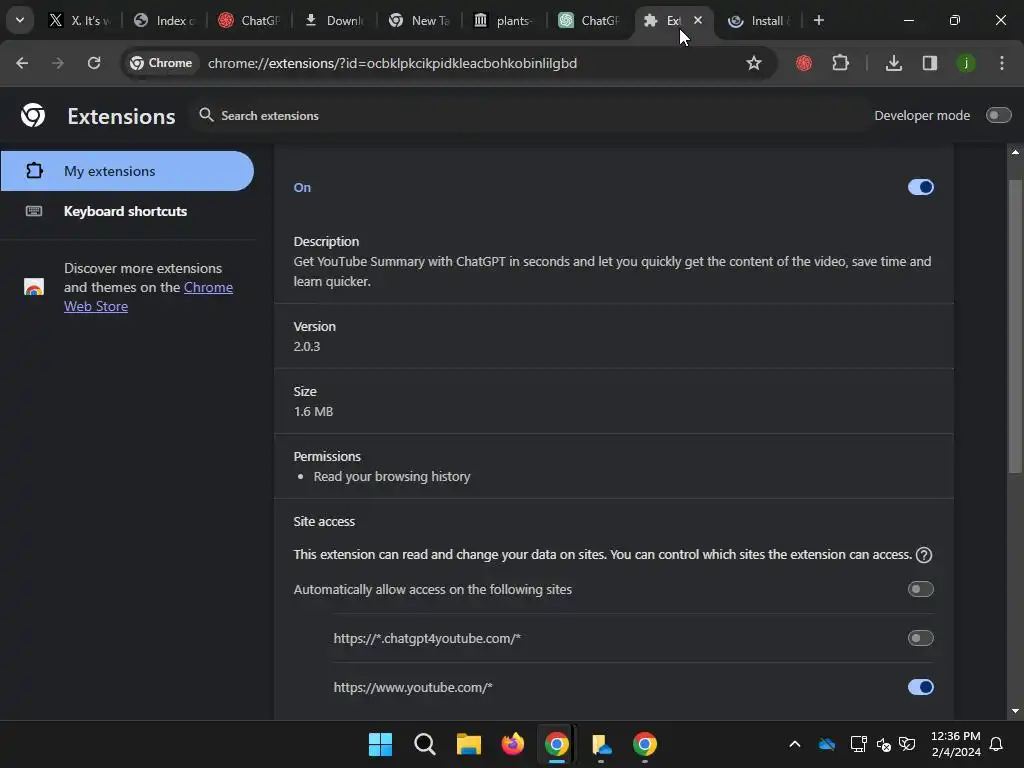Go forward to next page
Viewport: 1024px width, 768px height.
click(x=57, y=63)
